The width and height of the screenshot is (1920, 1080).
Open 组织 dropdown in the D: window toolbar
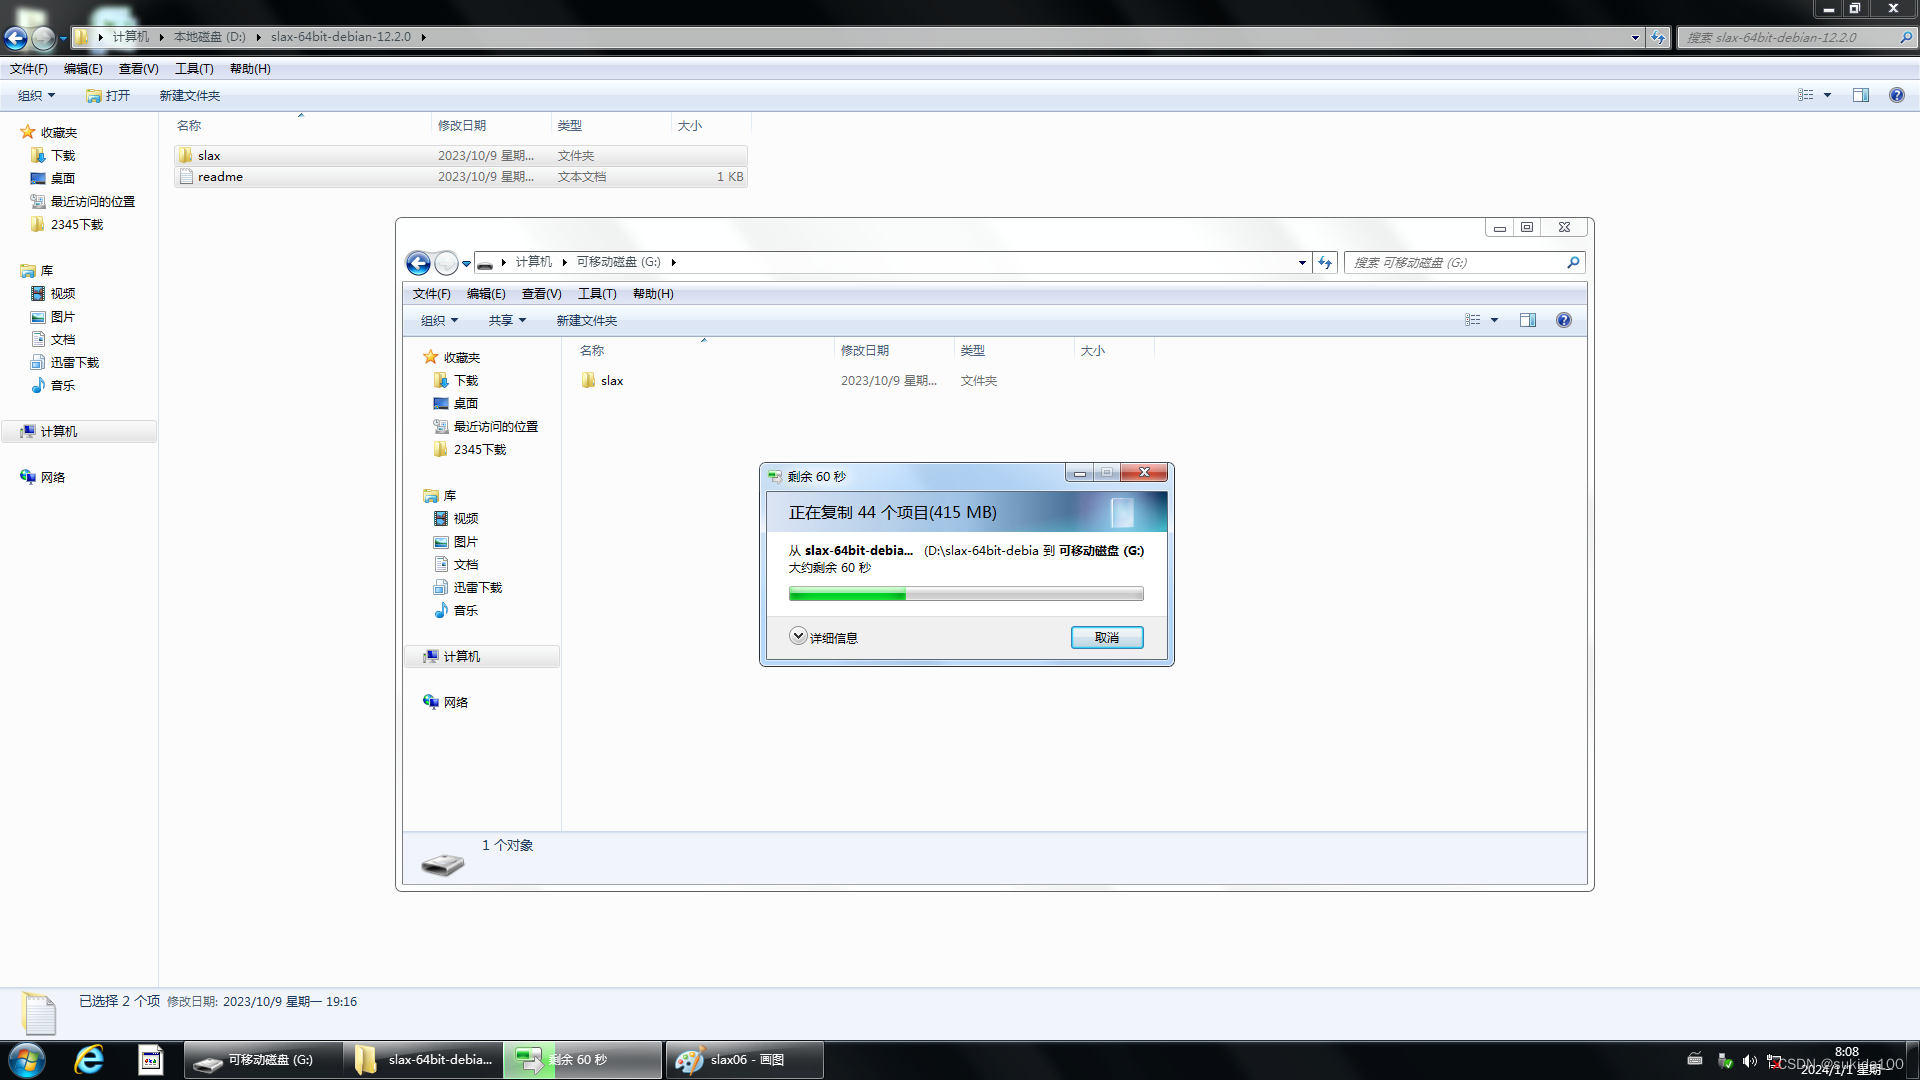[36, 96]
